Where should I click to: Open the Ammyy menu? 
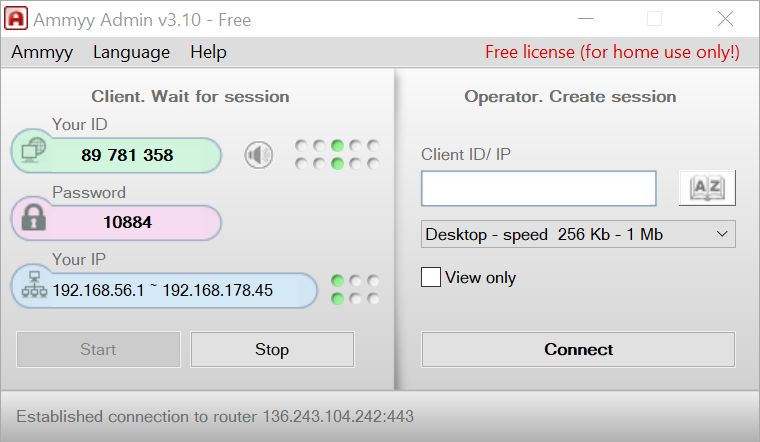tap(42, 52)
